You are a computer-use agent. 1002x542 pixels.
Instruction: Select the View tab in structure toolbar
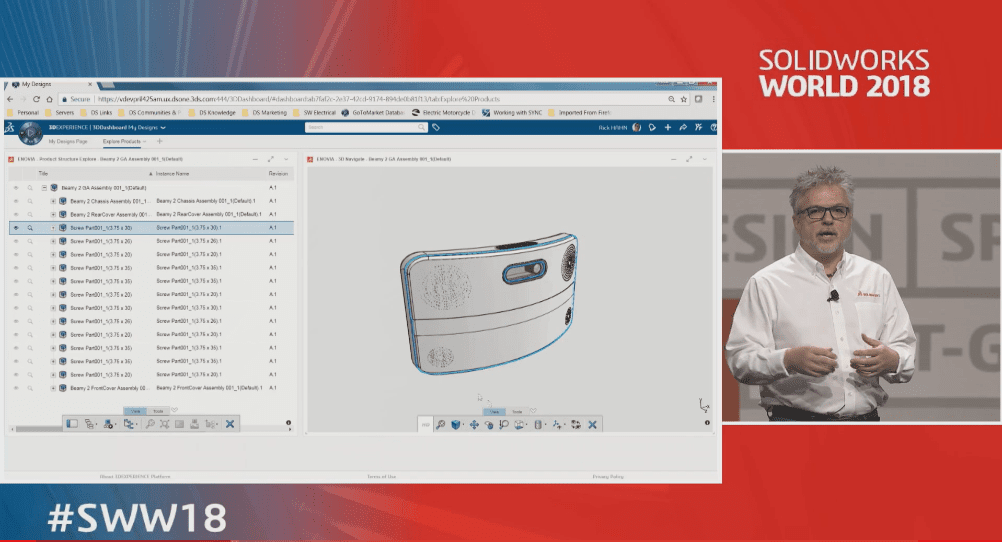click(x=135, y=411)
